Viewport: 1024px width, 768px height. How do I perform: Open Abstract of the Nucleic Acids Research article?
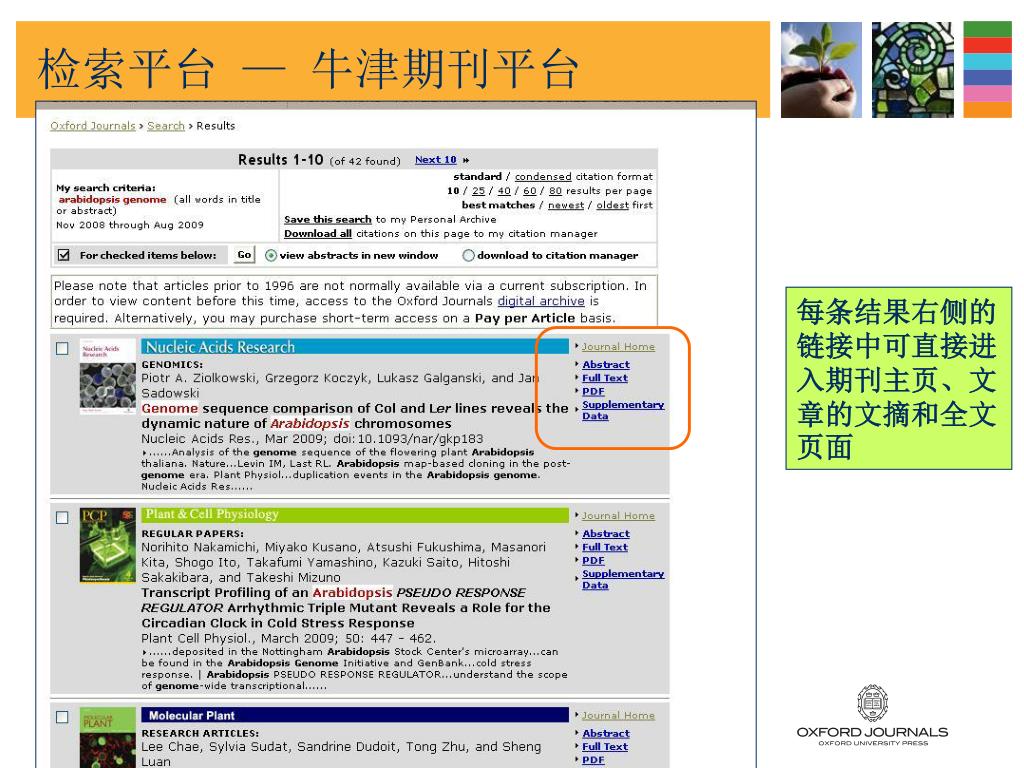pyautogui.click(x=606, y=364)
